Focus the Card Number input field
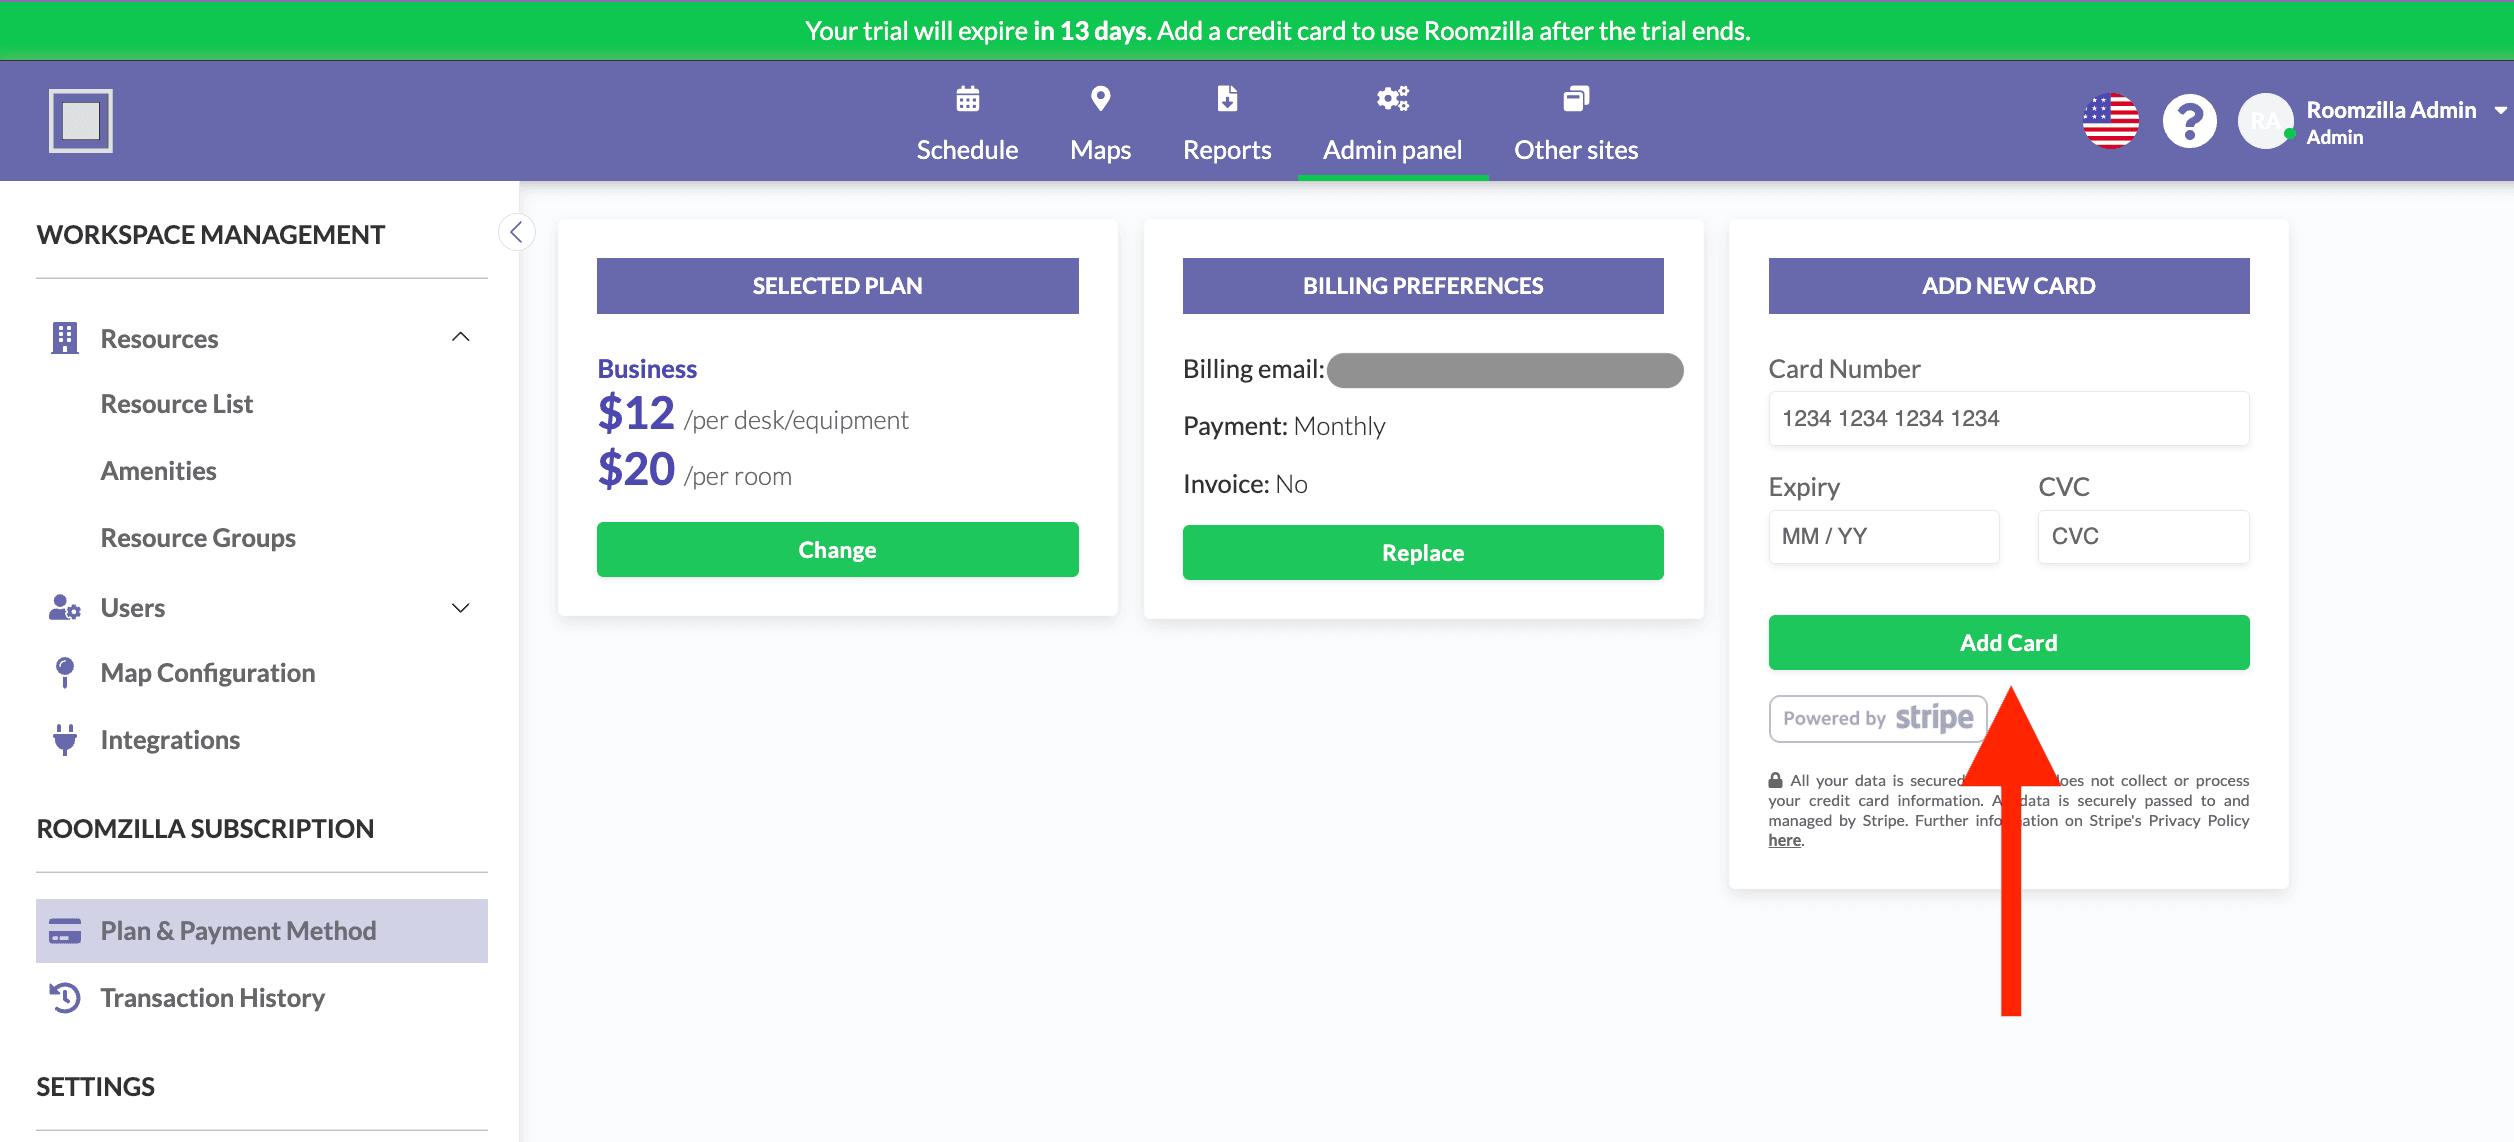This screenshot has height=1142, width=2514. point(2008,419)
